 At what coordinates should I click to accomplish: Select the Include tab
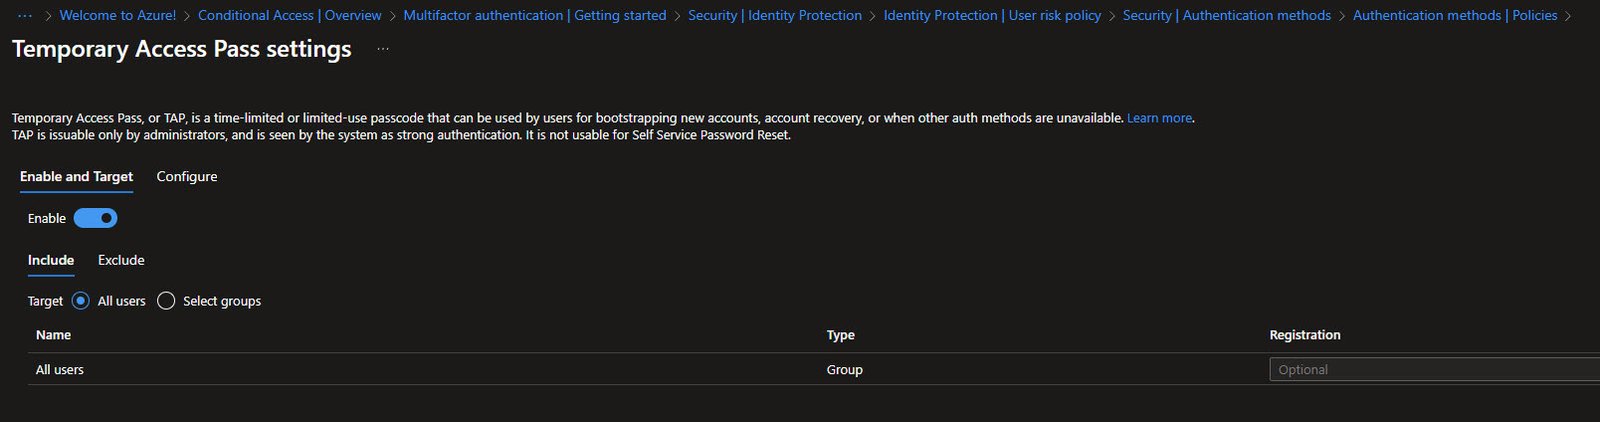(51, 260)
